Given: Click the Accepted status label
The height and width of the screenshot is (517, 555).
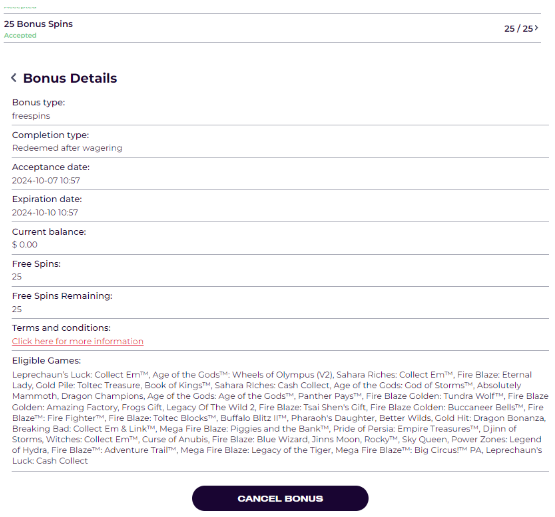Looking at the screenshot, I should tap(20, 35).
